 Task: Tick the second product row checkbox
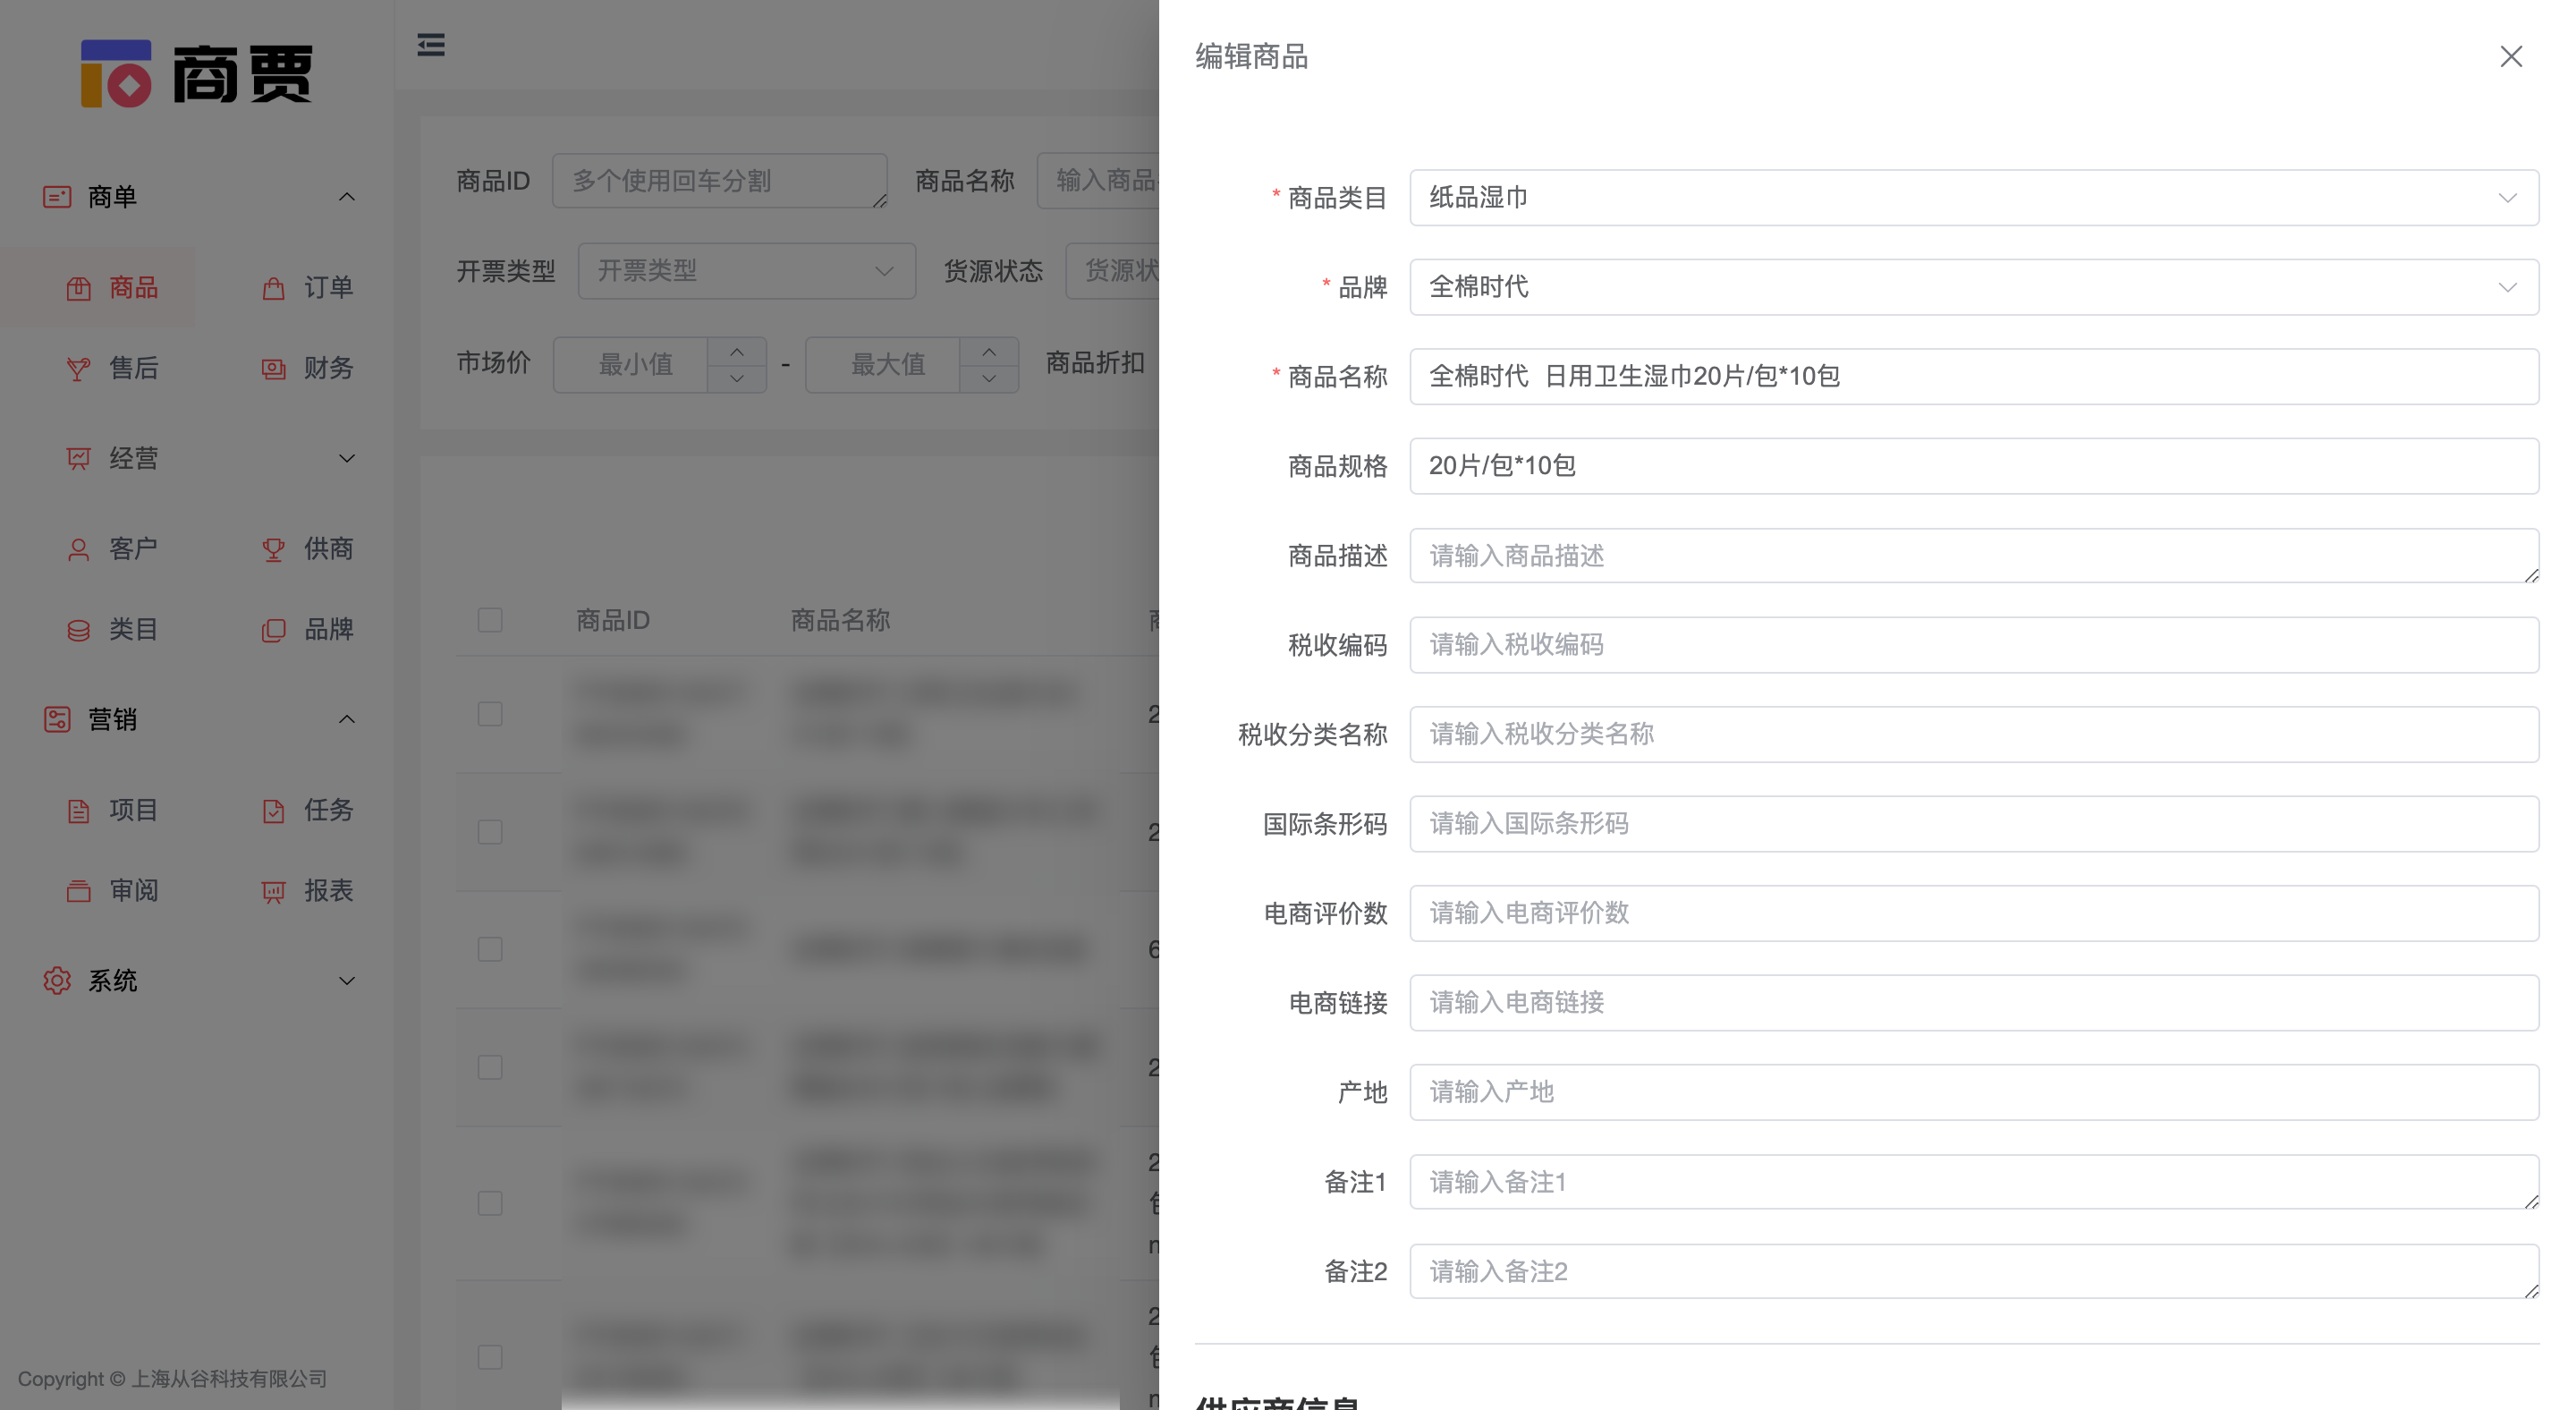point(490,831)
